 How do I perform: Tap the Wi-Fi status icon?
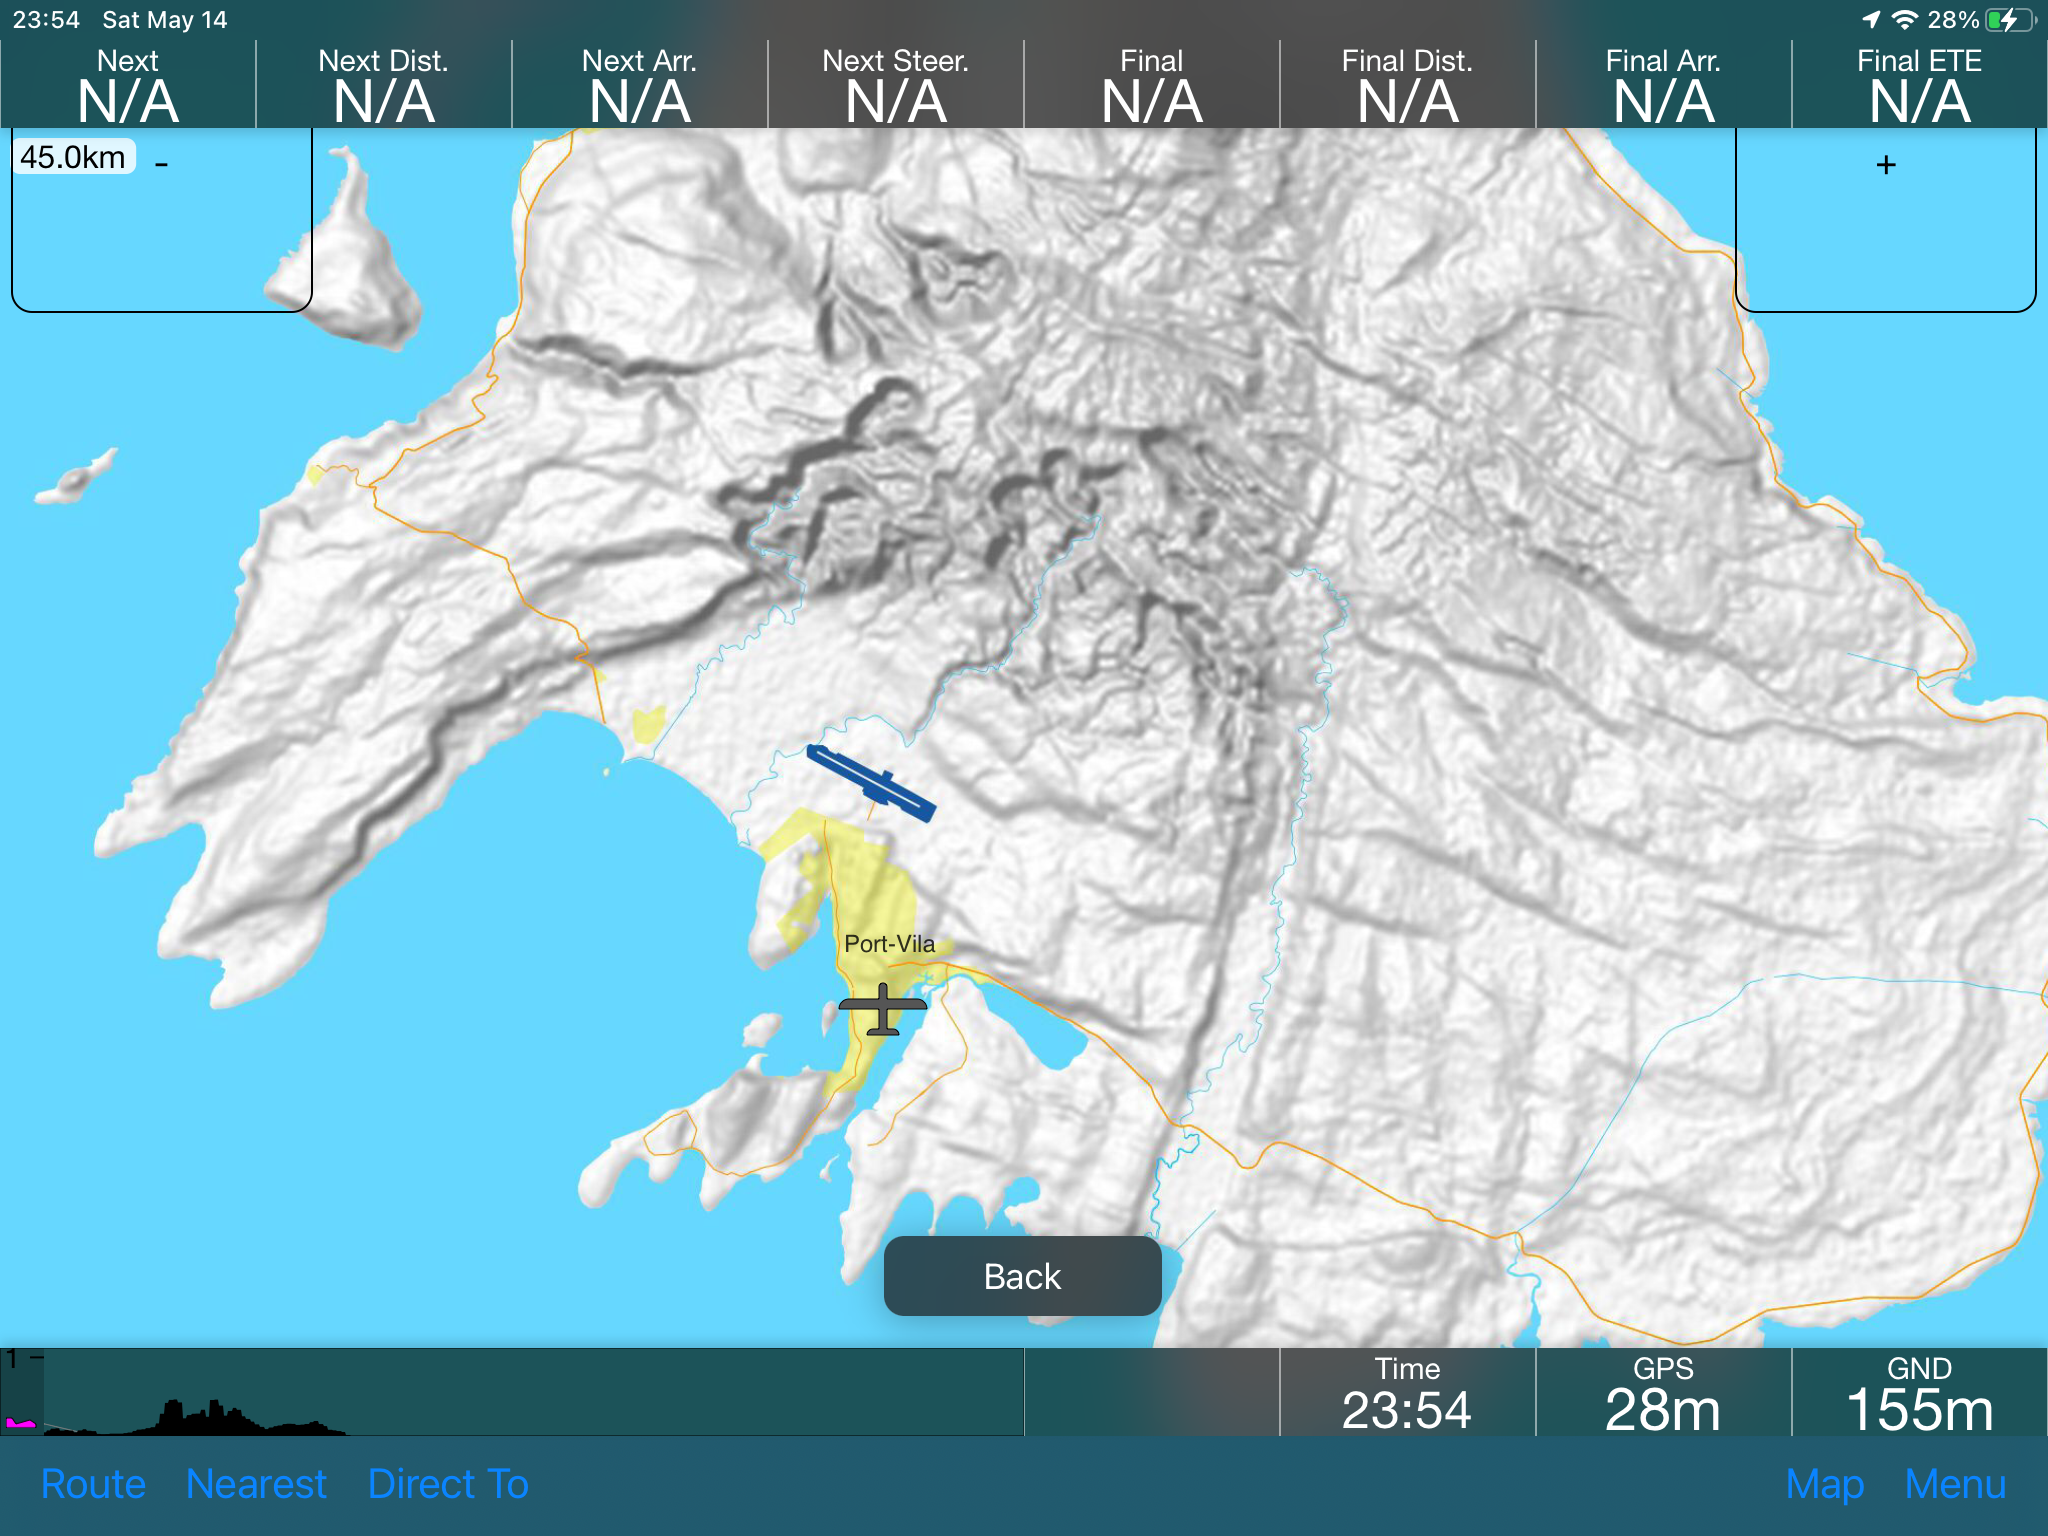click(1906, 19)
